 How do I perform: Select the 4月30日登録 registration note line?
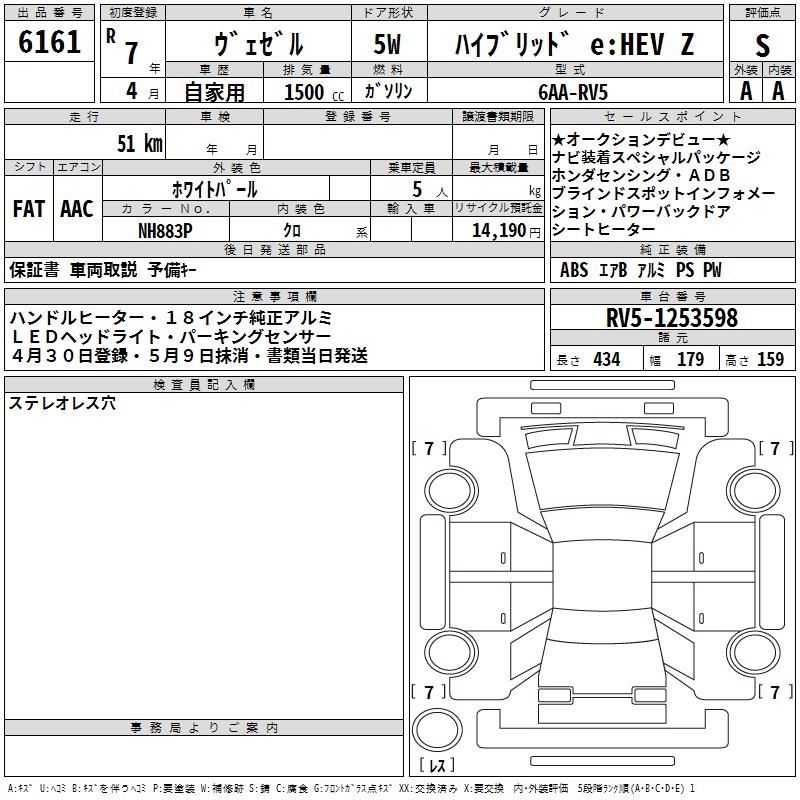188,355
